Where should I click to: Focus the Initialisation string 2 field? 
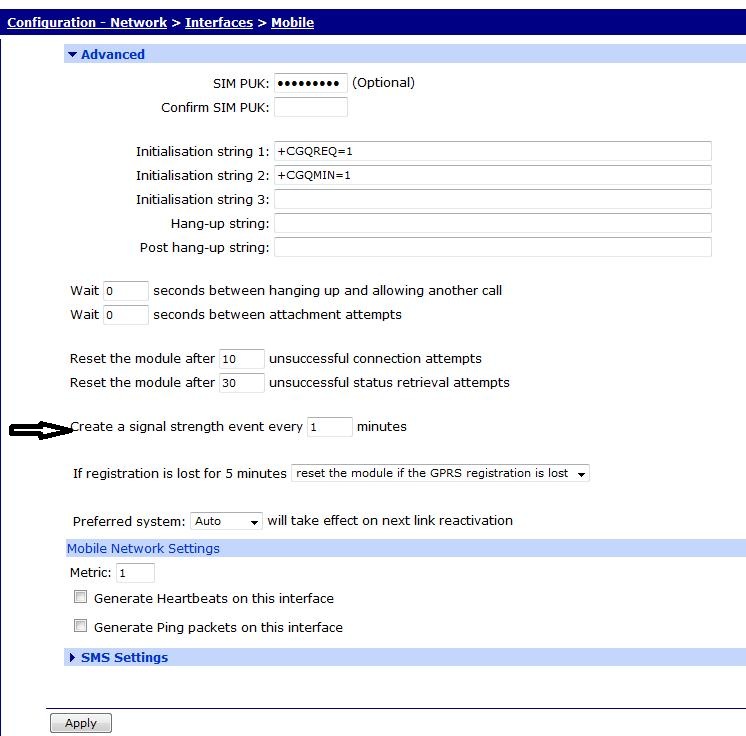point(492,176)
